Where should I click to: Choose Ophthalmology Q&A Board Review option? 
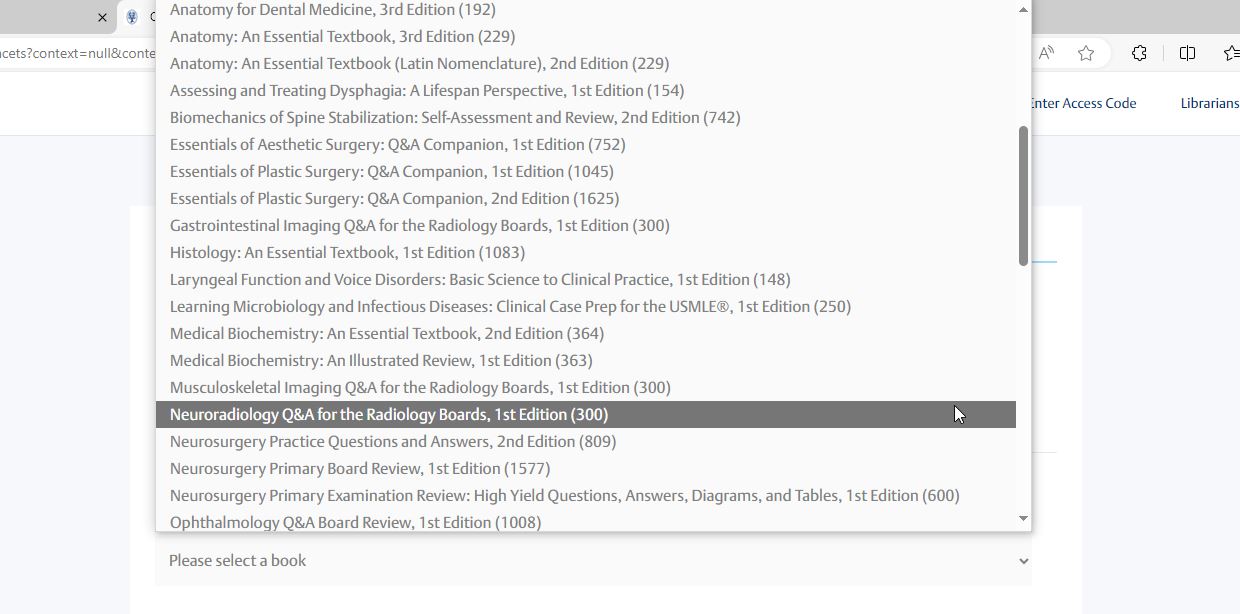355,522
